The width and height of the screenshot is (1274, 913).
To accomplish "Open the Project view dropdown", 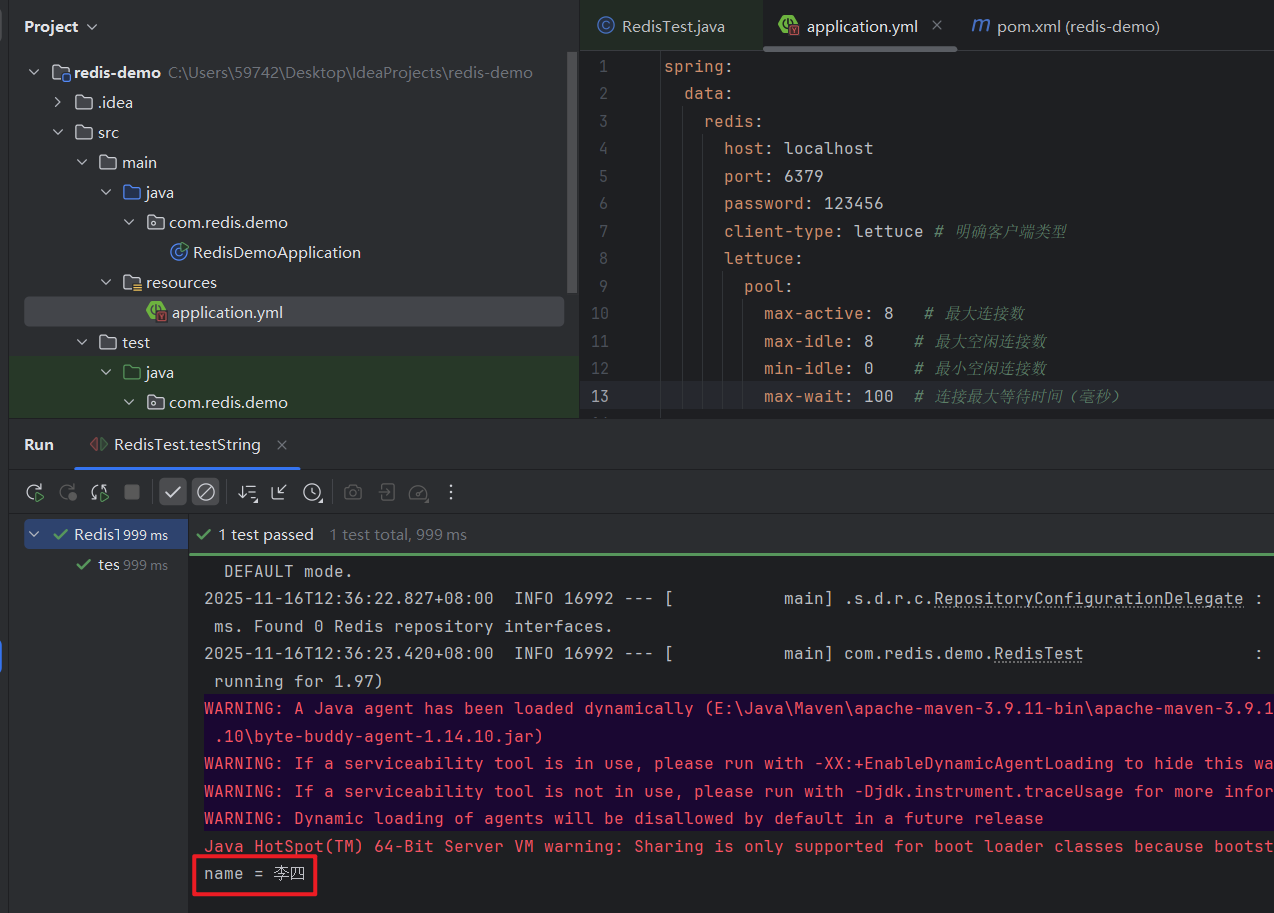I will (x=61, y=27).
